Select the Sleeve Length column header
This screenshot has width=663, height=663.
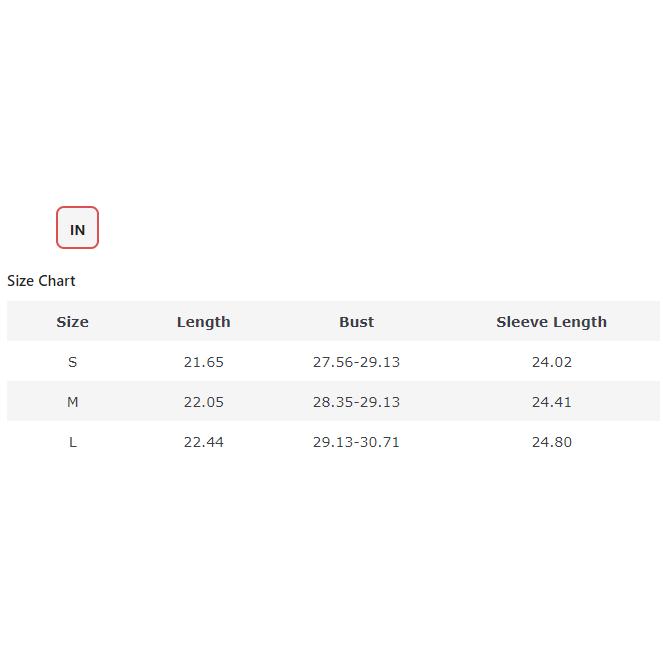[551, 322]
